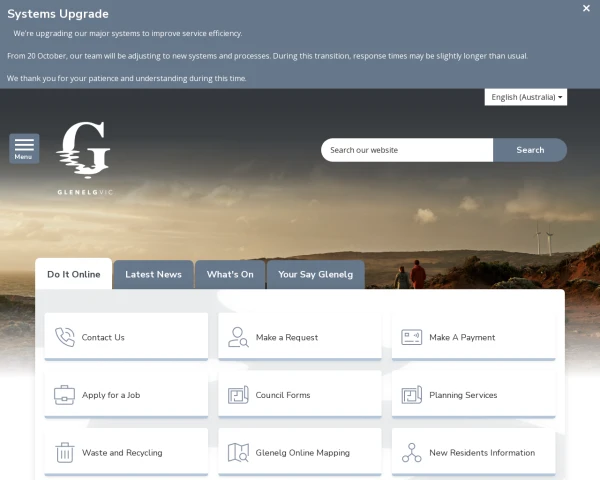This screenshot has width=600, height=480.
Task: Click the Council Forms blueprint icon
Action: pos(238,395)
